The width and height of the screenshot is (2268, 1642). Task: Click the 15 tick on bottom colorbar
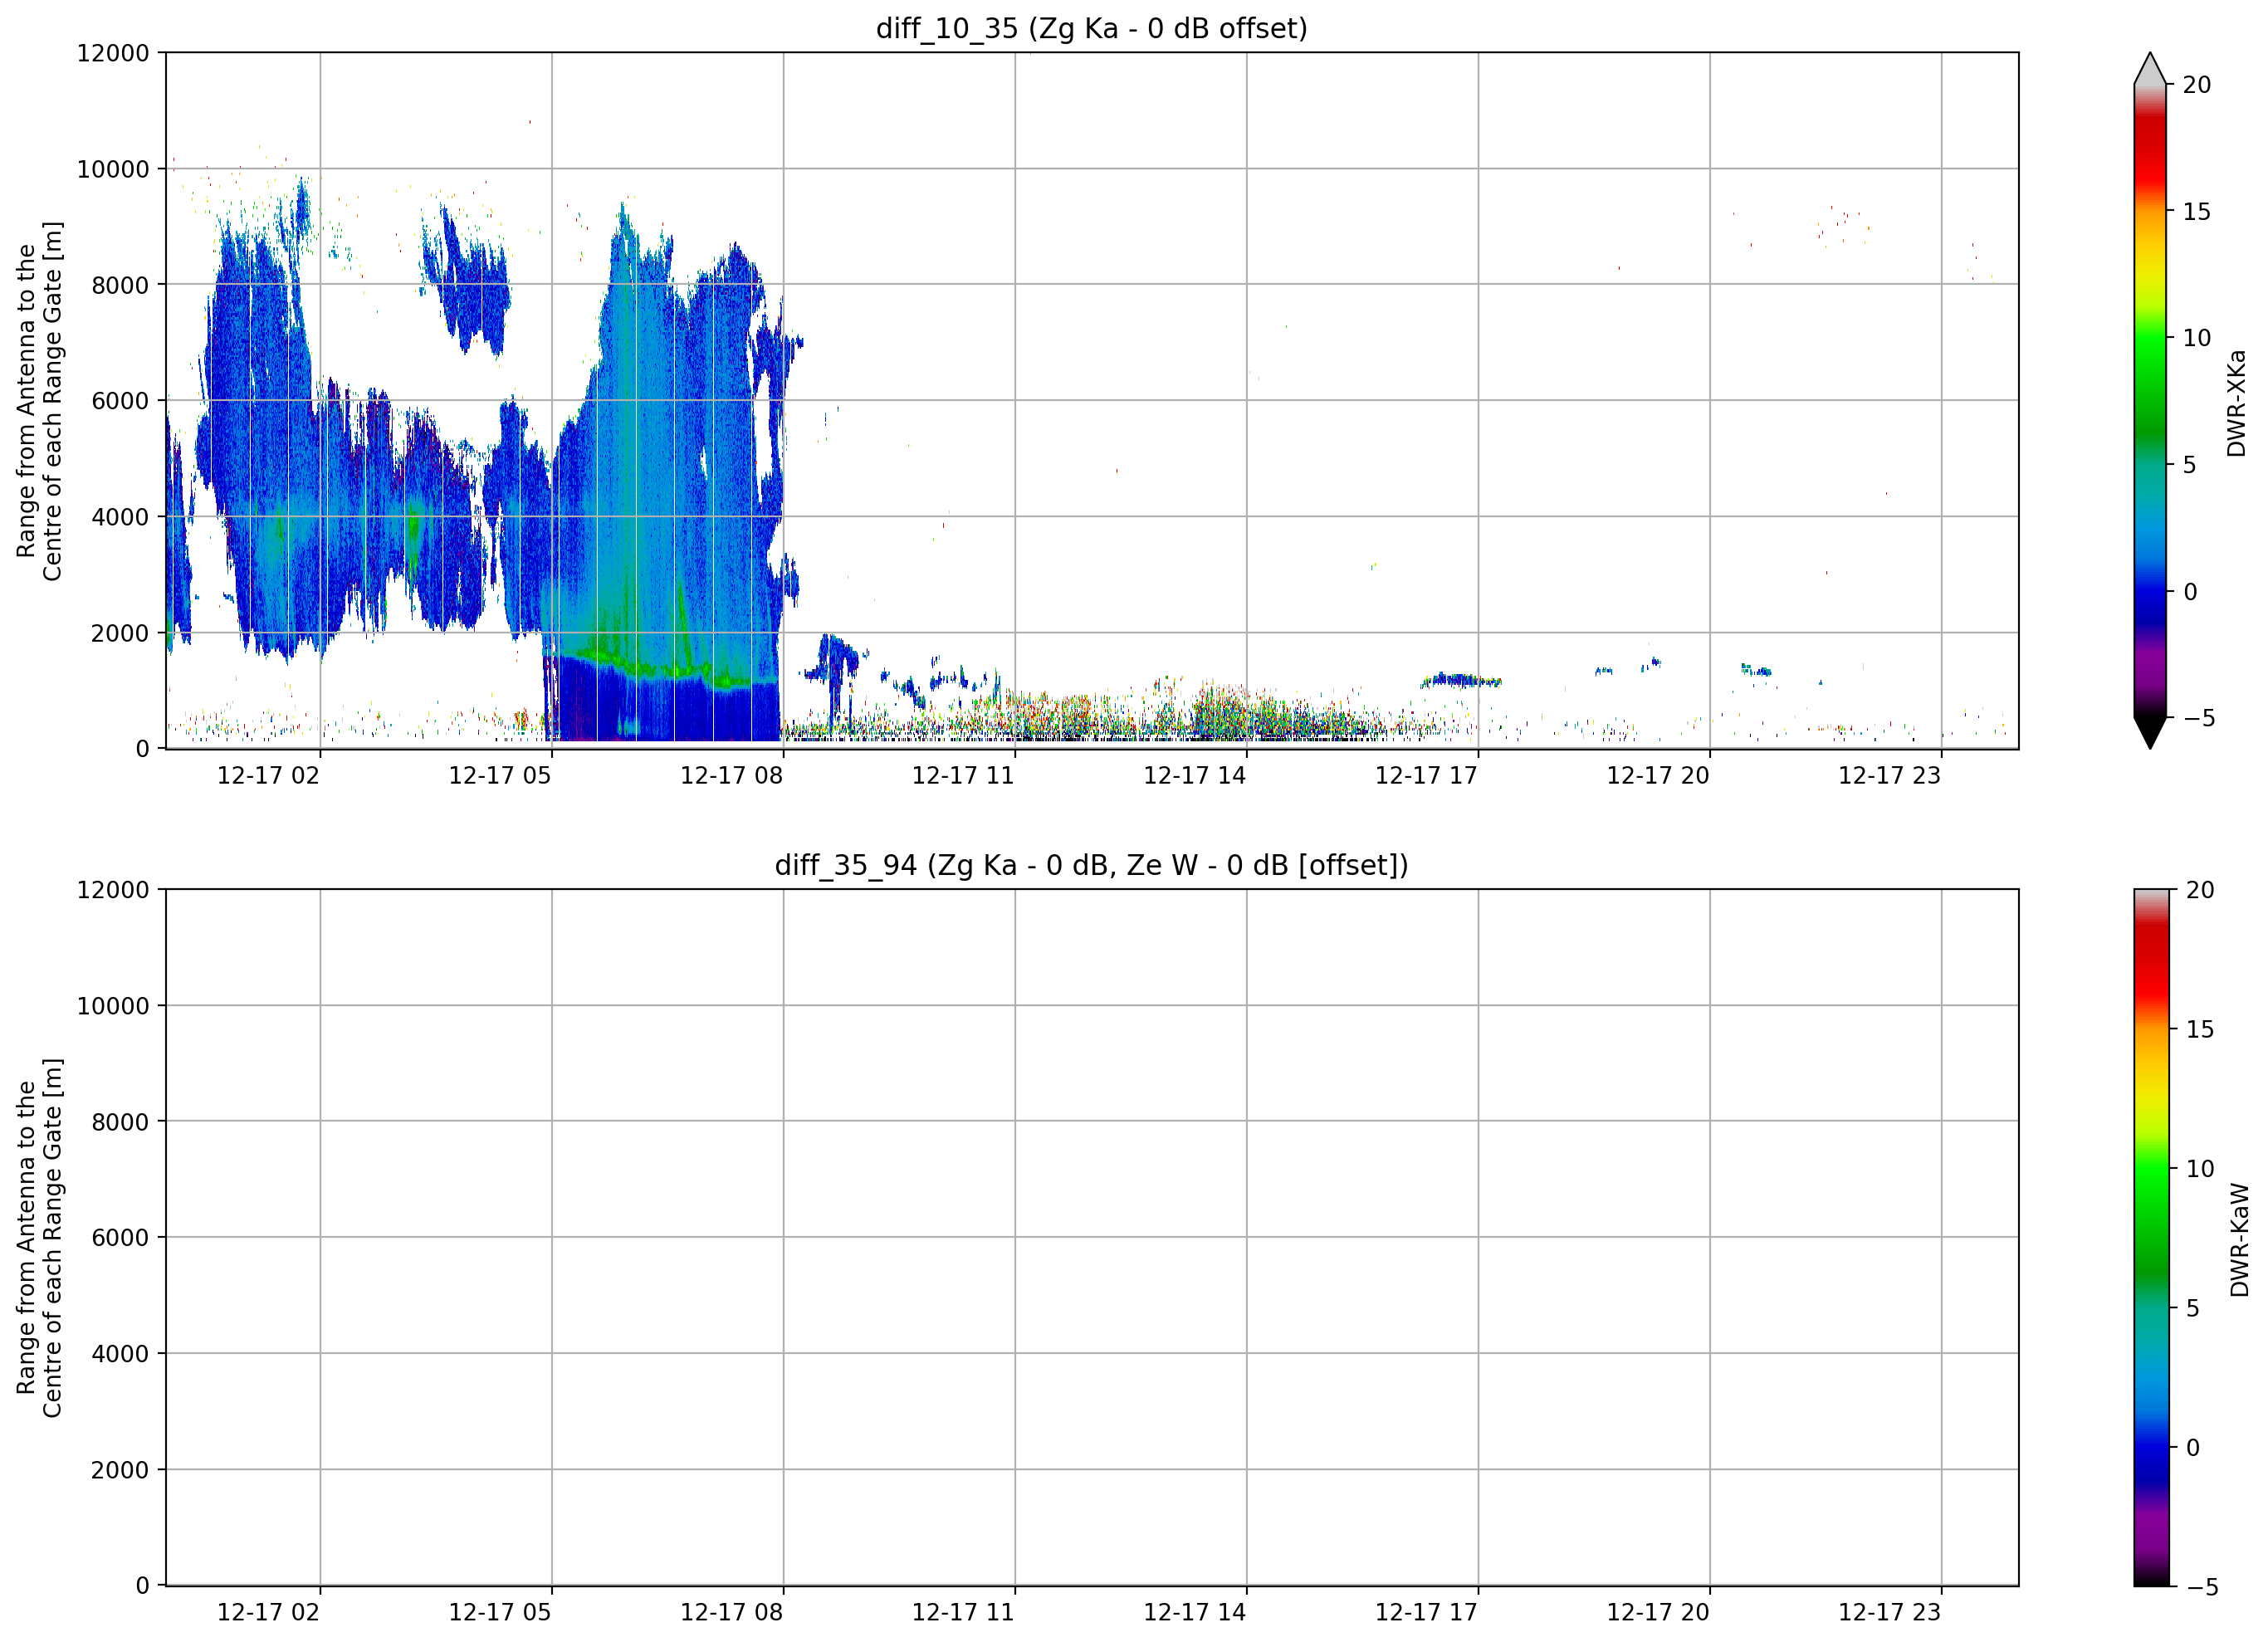2200,1029
